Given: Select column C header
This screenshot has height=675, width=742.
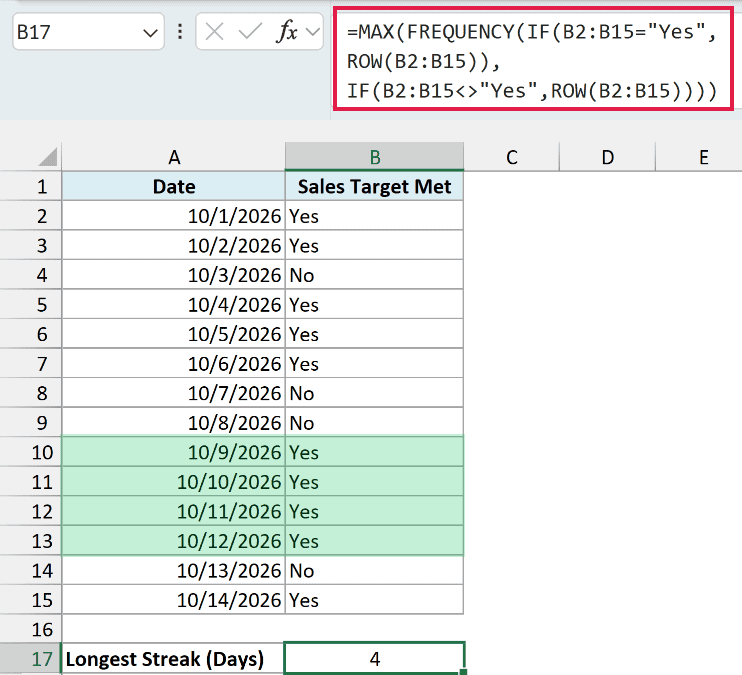Looking at the screenshot, I should point(512,157).
